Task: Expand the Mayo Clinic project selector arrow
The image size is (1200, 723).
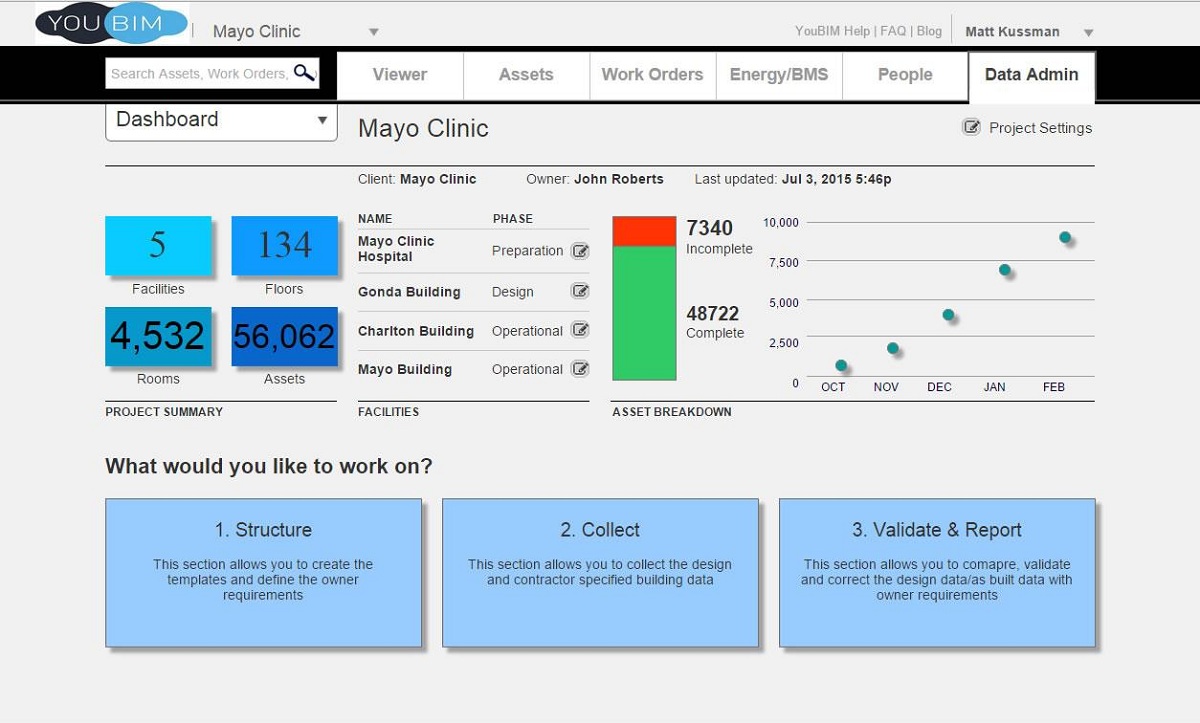Action: pyautogui.click(x=373, y=32)
